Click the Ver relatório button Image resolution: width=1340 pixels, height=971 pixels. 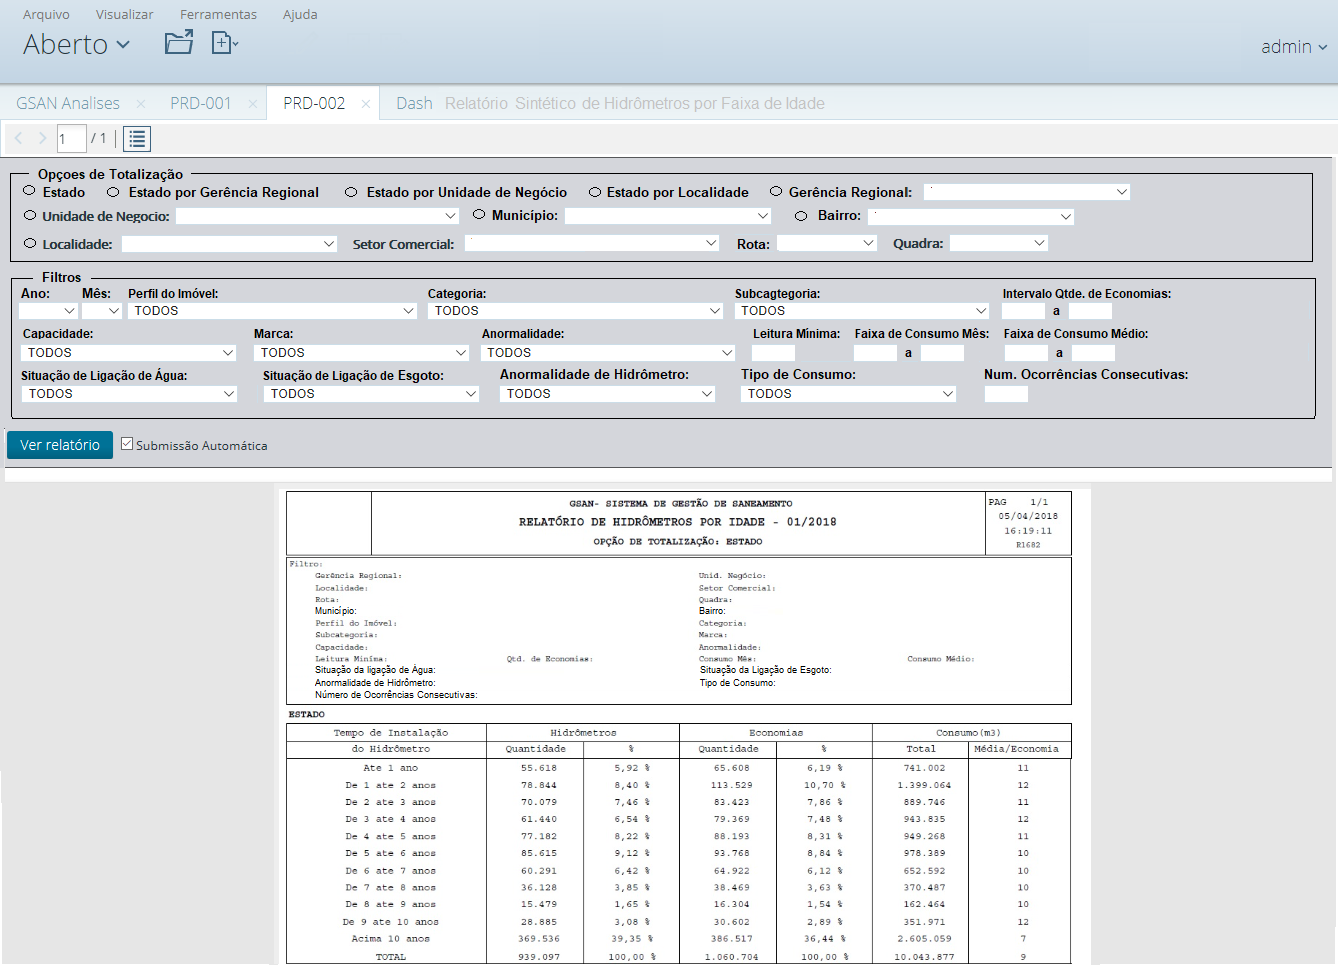60,445
